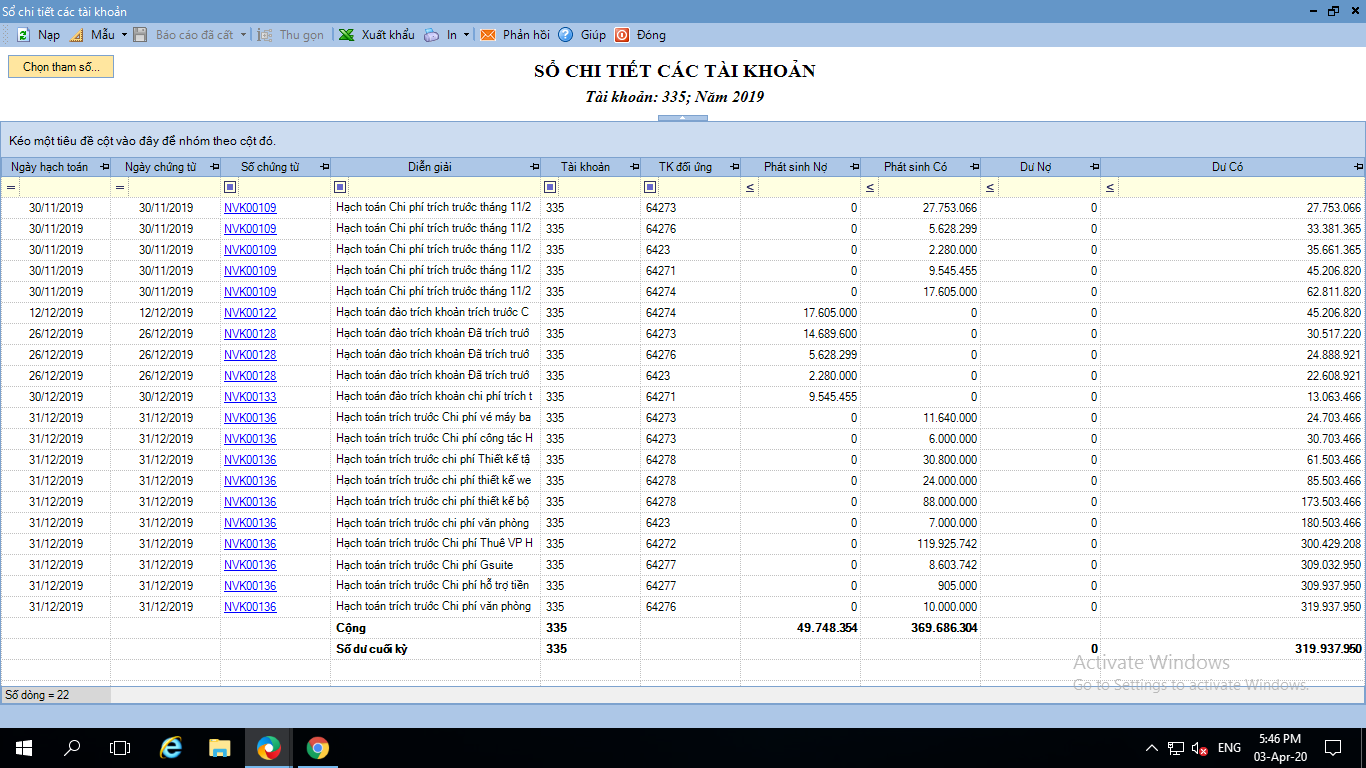Image resolution: width=1366 pixels, height=768 pixels.
Task: Expand the In print options arrow
Action: pos(466,35)
